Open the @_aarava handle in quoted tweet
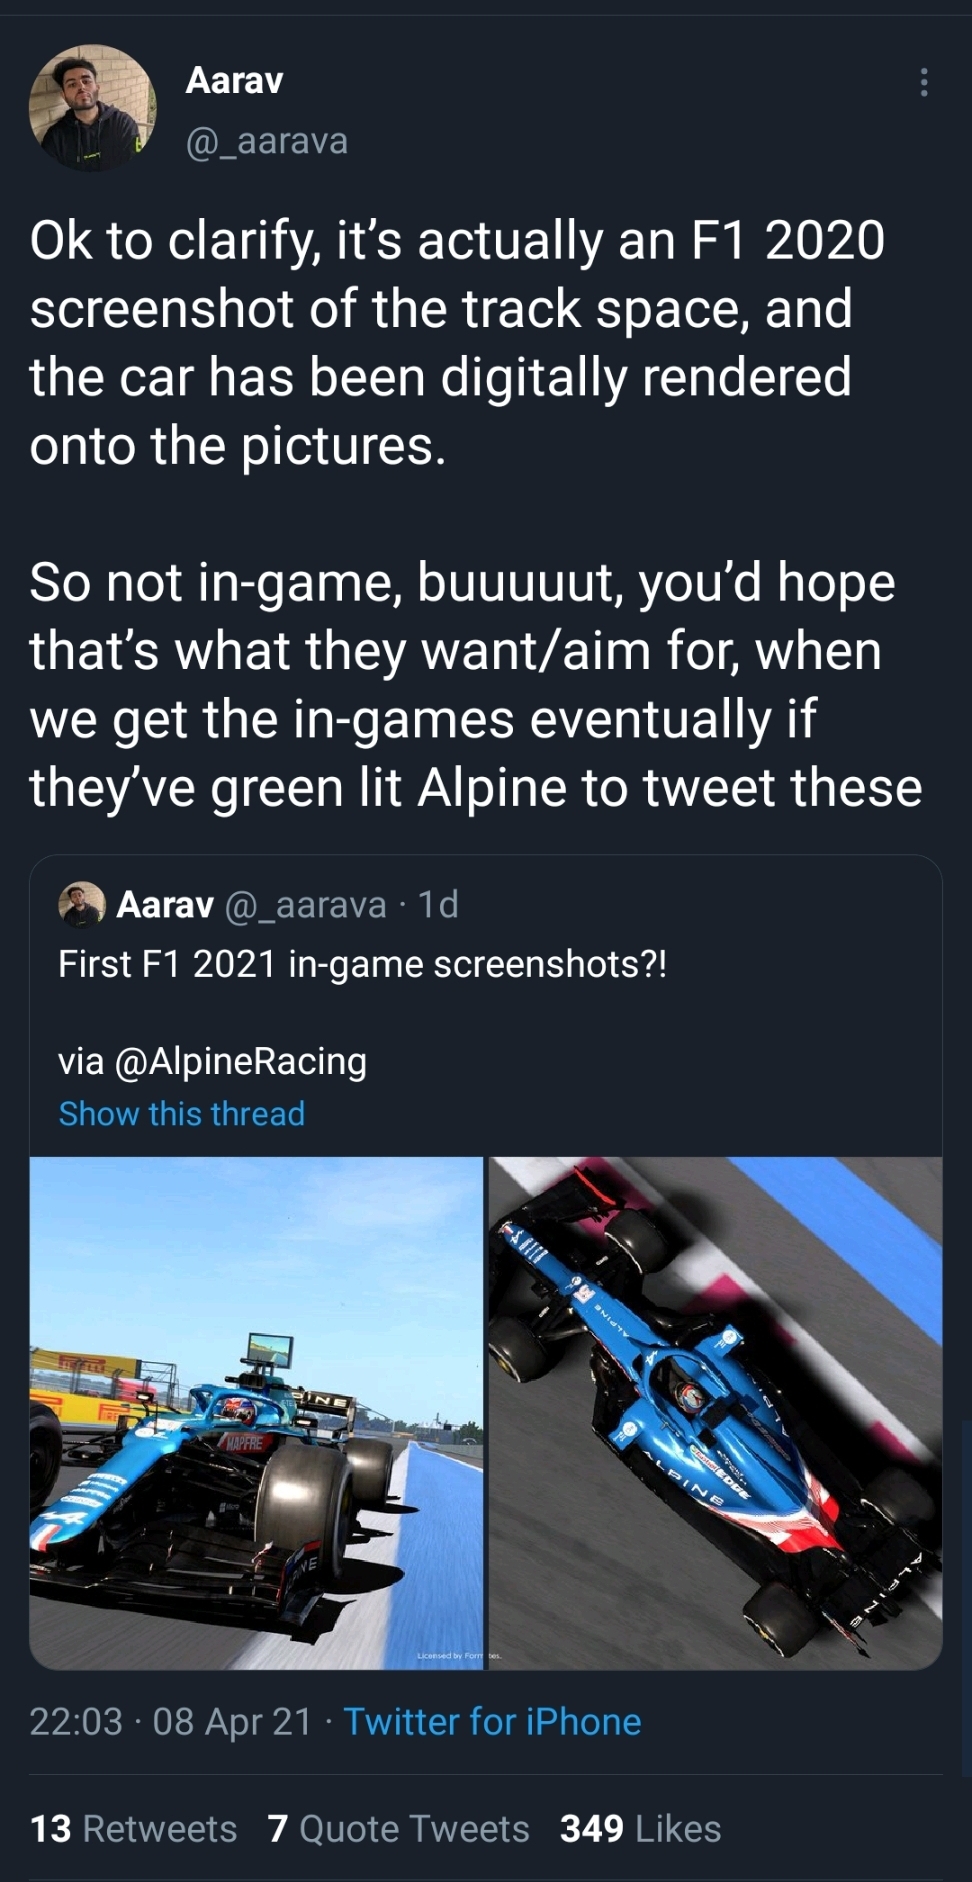The width and height of the screenshot is (972, 1882). click(x=306, y=904)
